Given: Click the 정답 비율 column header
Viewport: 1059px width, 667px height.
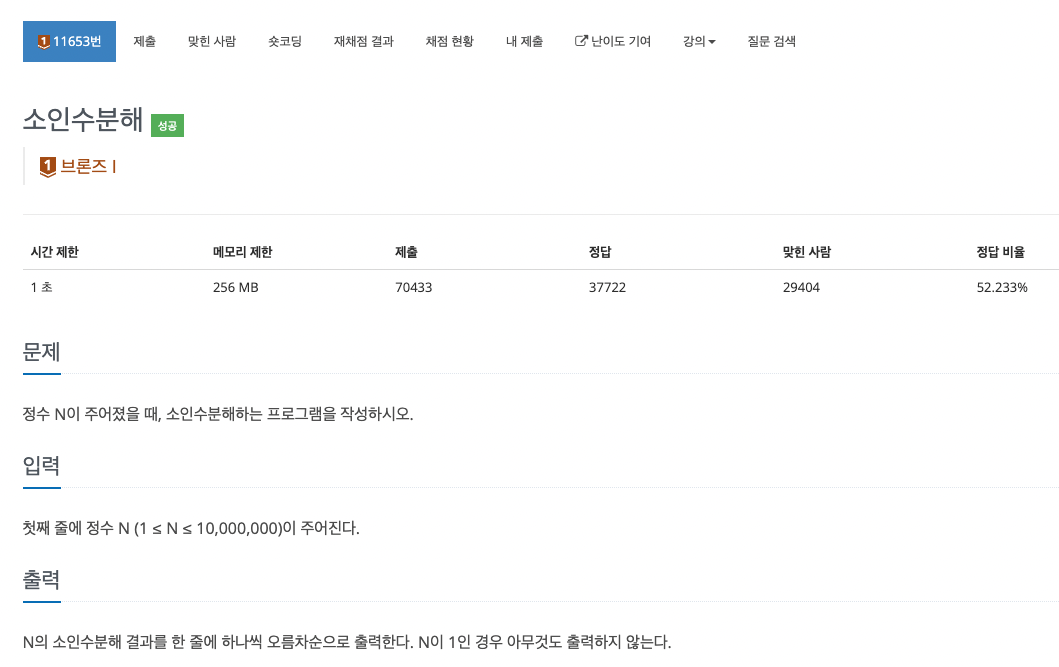Looking at the screenshot, I should (x=1000, y=252).
